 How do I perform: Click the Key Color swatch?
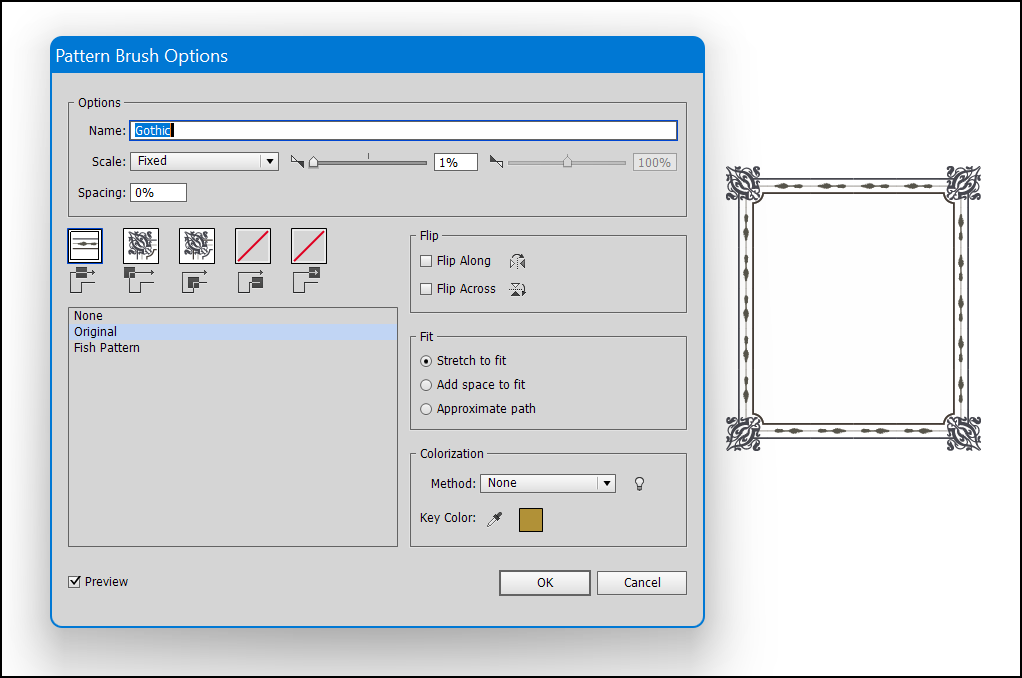(531, 519)
